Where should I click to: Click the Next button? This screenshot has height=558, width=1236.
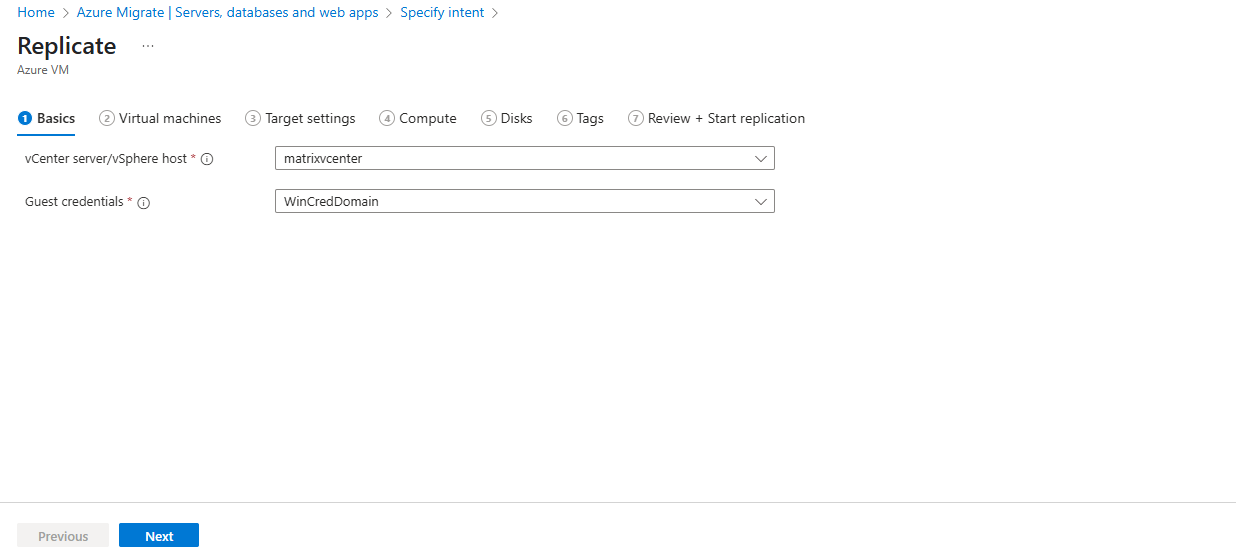point(159,536)
